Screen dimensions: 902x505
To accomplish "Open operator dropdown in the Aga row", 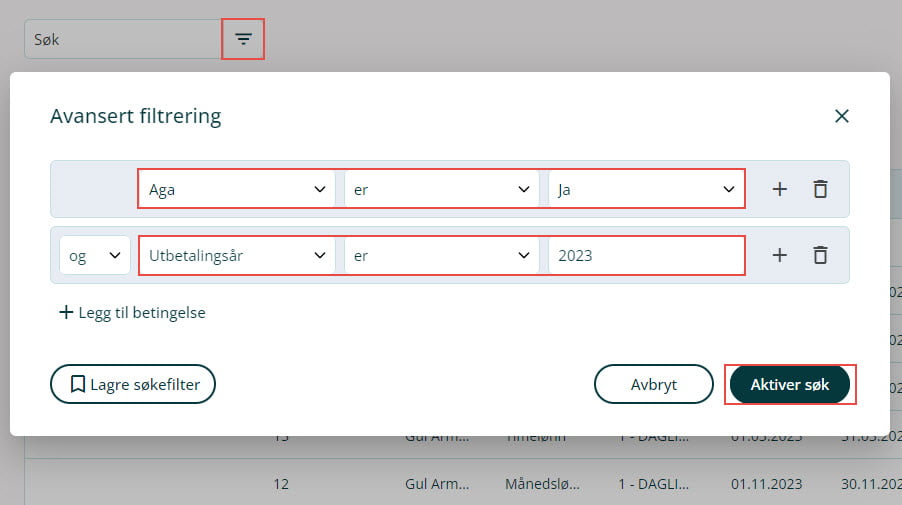I will coord(440,189).
